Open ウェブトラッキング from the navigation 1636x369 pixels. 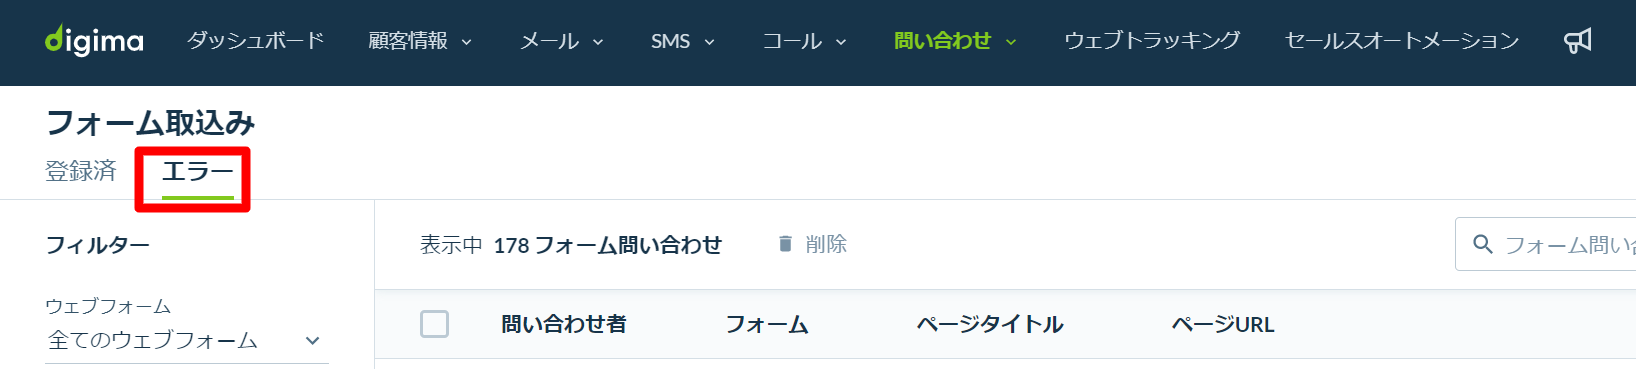point(1151,41)
